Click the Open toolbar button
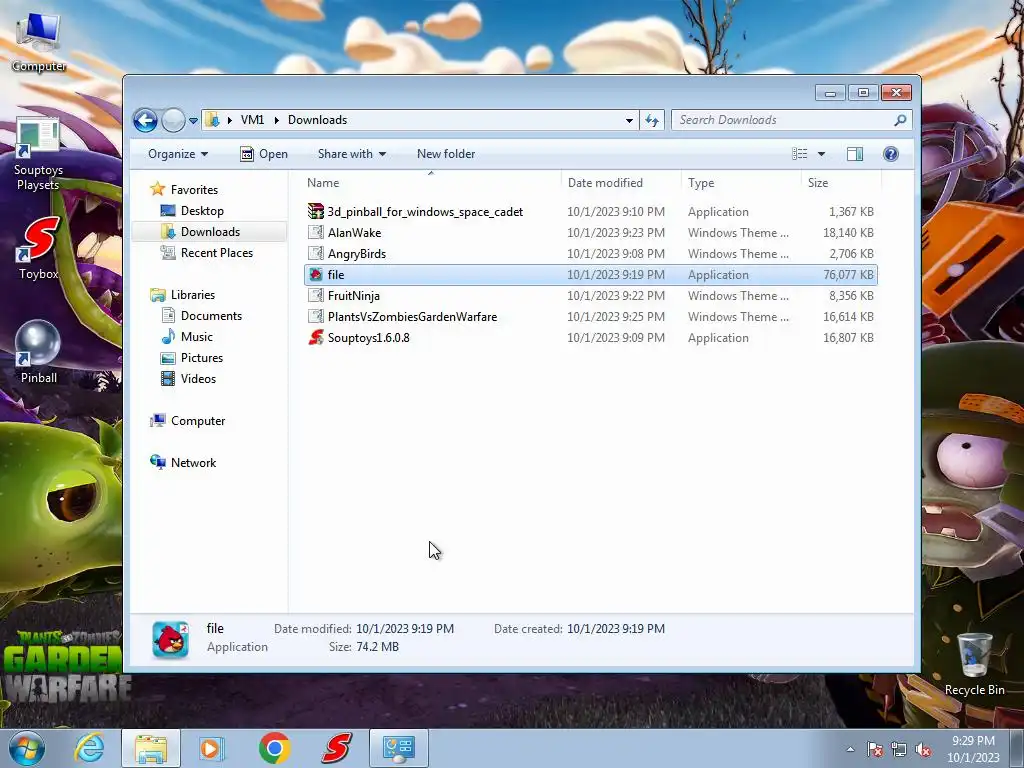Image resolution: width=1024 pixels, height=768 pixels. point(264,154)
